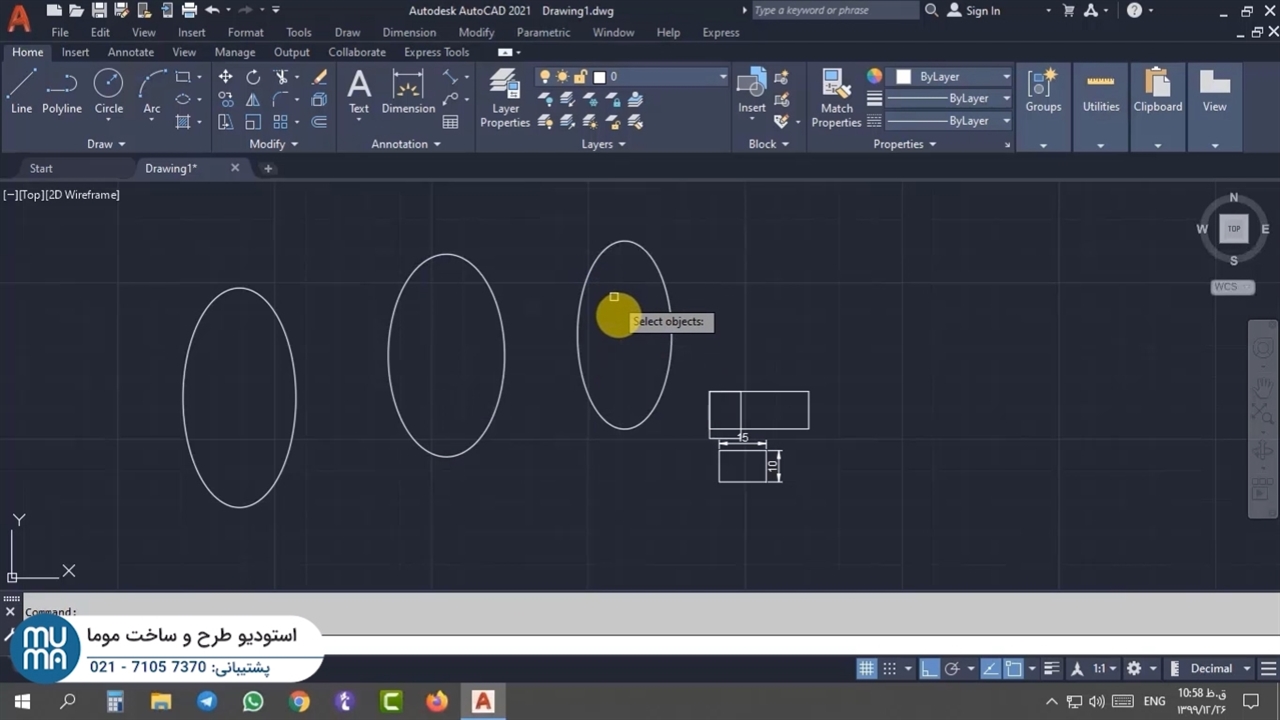Expand the Draw panel
Image resolution: width=1280 pixels, height=720 pixels.
[106, 144]
